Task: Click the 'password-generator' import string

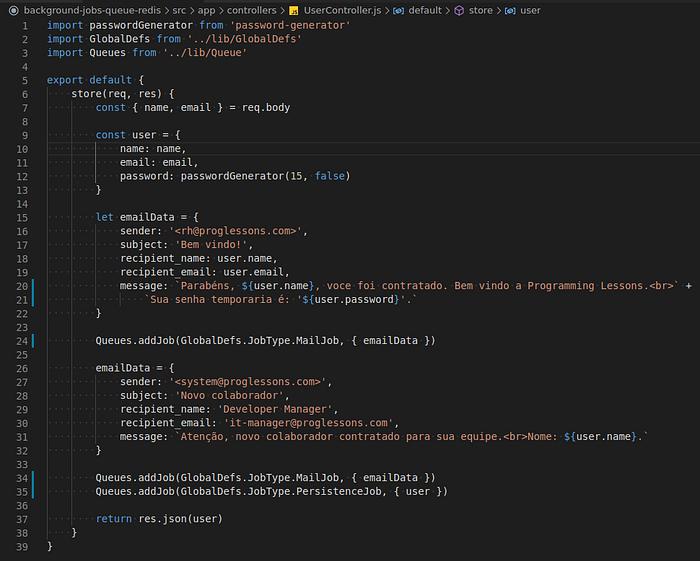Action: point(290,25)
